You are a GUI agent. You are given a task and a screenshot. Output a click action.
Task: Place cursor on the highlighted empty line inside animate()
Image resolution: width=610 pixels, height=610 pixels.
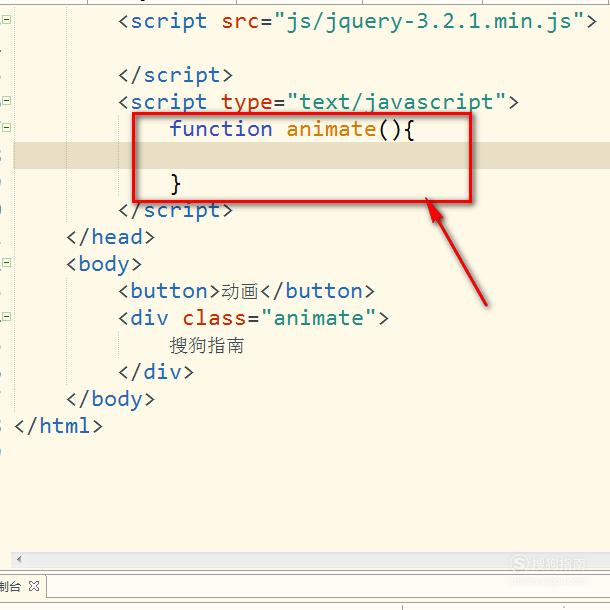(311, 156)
